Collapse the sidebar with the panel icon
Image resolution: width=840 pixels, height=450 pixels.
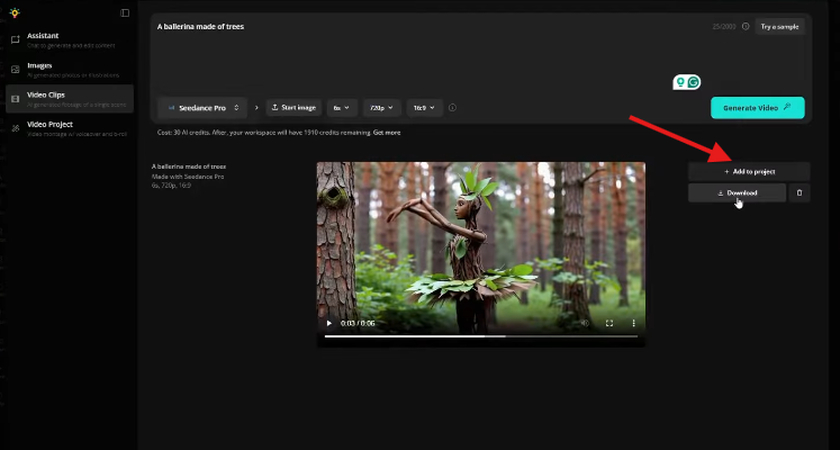pos(125,13)
